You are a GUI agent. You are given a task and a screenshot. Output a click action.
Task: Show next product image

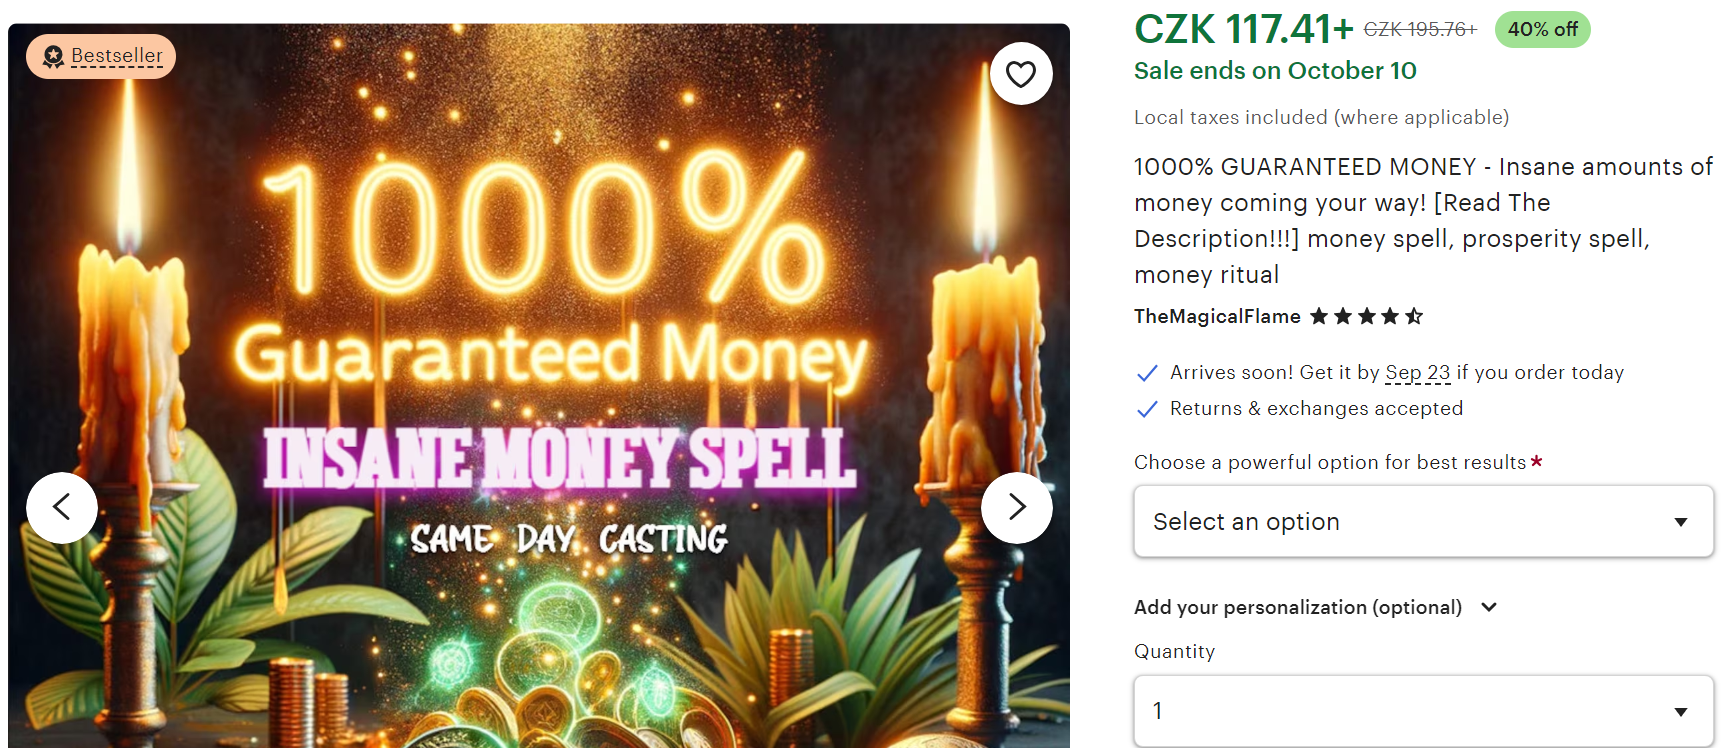tap(1017, 508)
